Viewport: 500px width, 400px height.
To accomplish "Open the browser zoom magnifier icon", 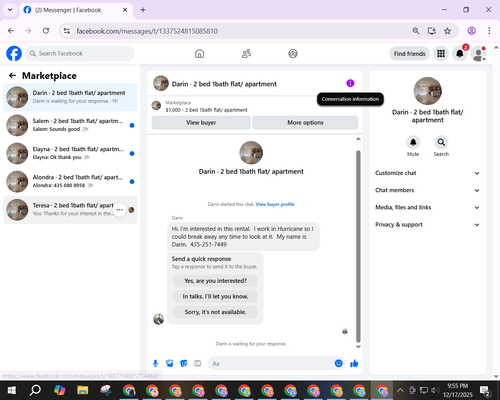I will tap(416, 31).
